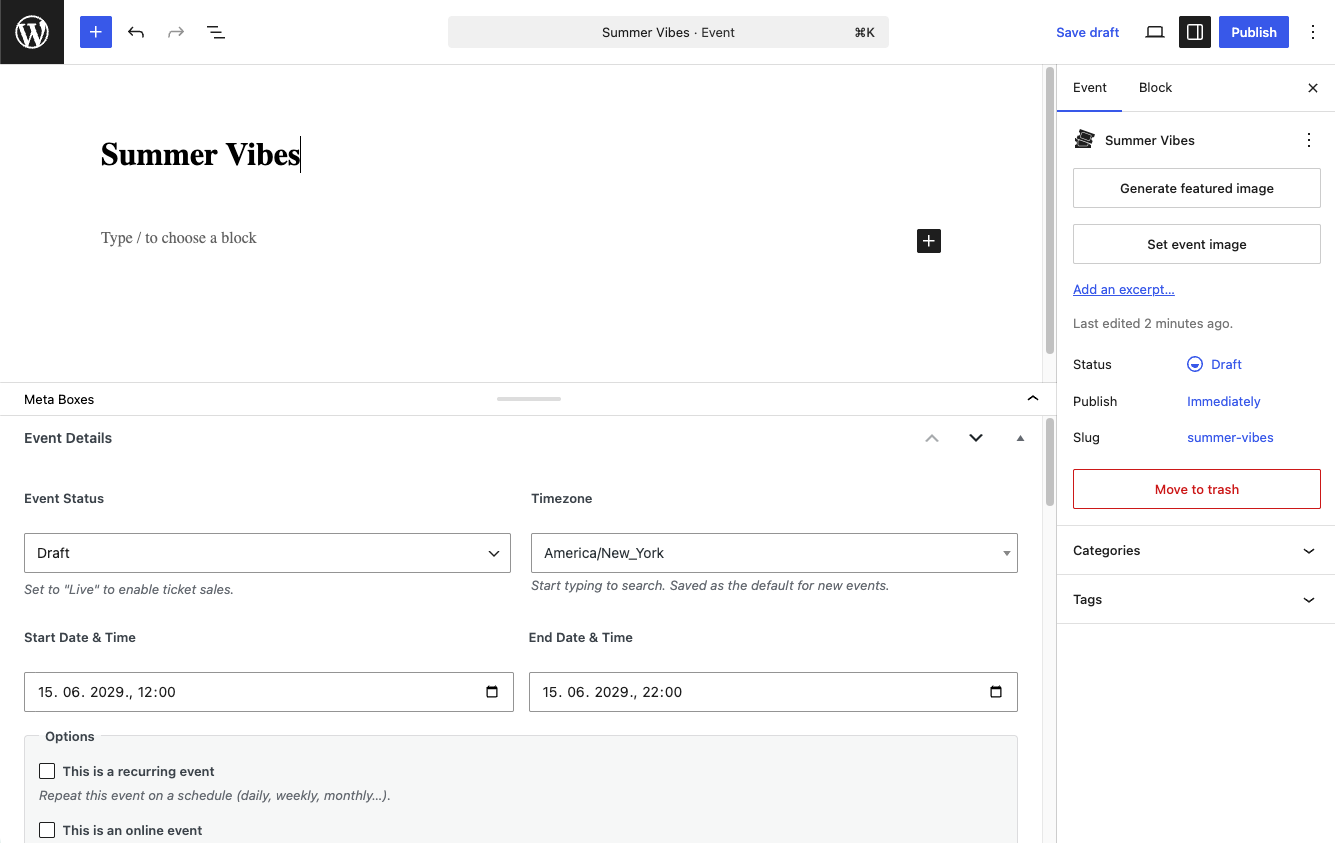Click the event ticket icon beside Summer Vibes
The height and width of the screenshot is (843, 1335).
1084,140
